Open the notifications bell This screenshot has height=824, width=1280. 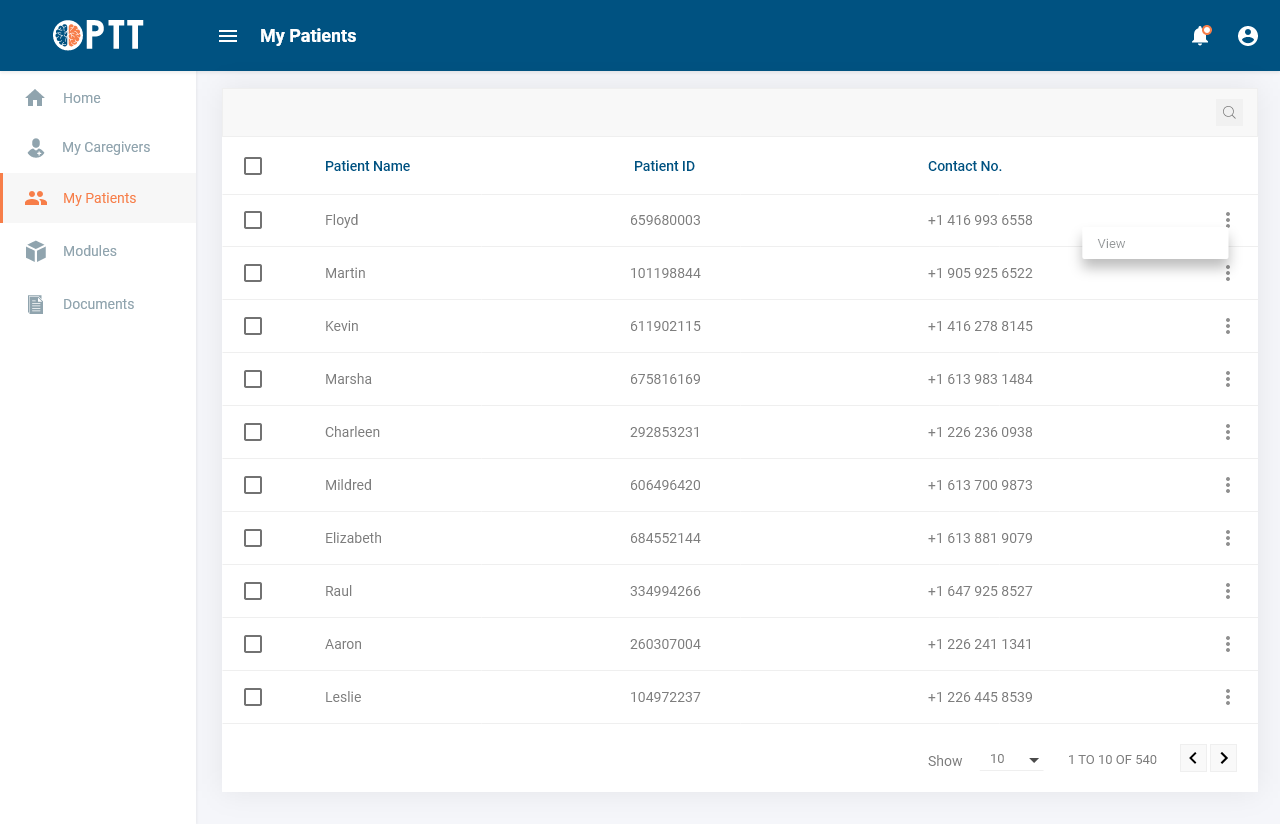(x=1200, y=36)
